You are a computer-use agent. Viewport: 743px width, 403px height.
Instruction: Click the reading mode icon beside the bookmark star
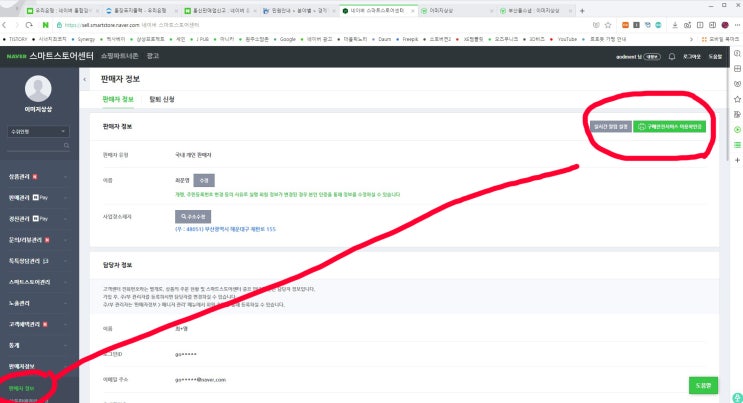596,25
